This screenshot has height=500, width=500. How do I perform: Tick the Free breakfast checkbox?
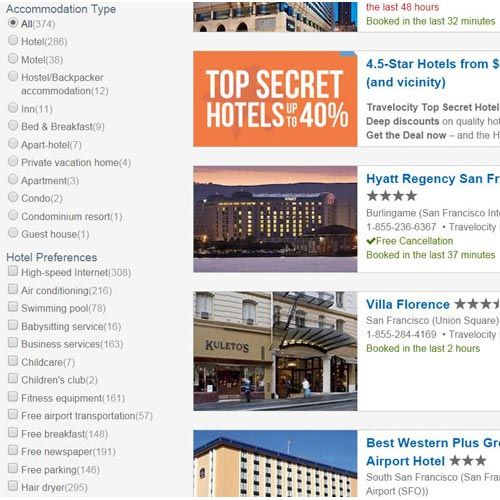coord(13,432)
